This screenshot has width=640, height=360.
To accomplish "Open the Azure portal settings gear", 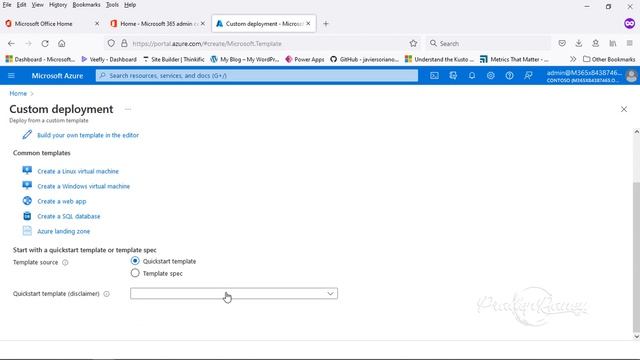I will click(491, 76).
